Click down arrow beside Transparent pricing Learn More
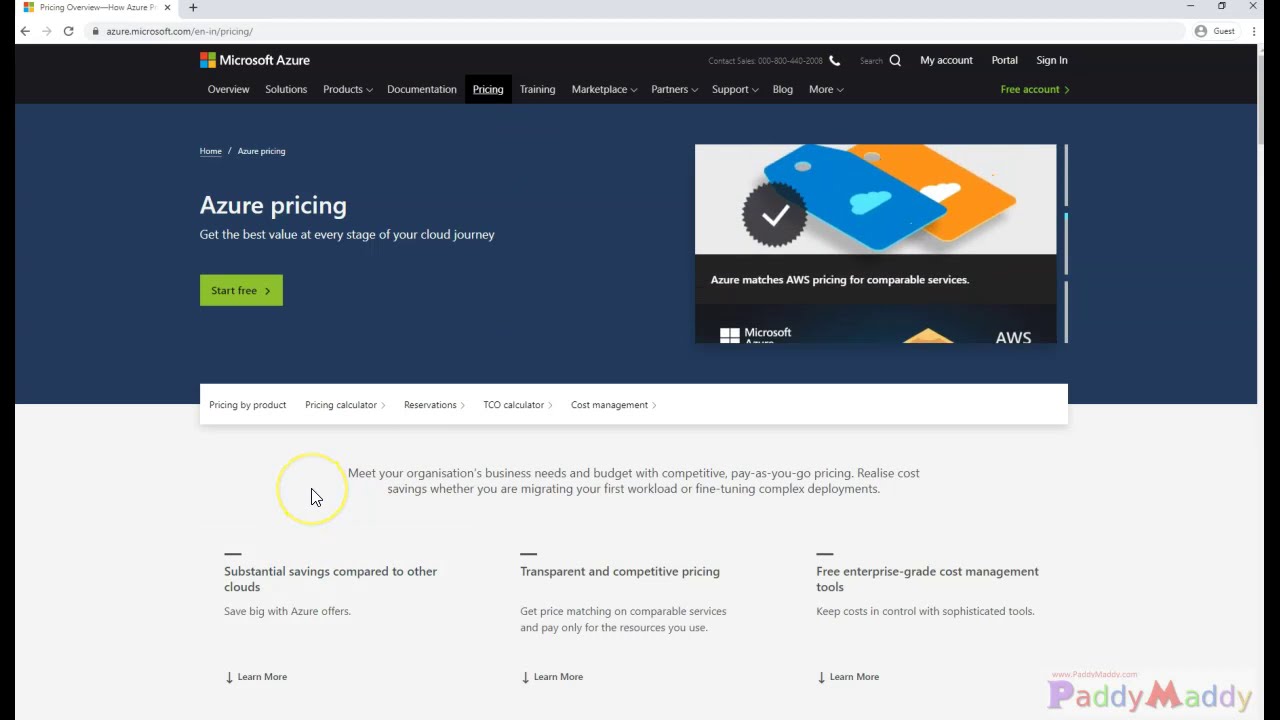This screenshot has height=720, width=1280. tap(525, 677)
